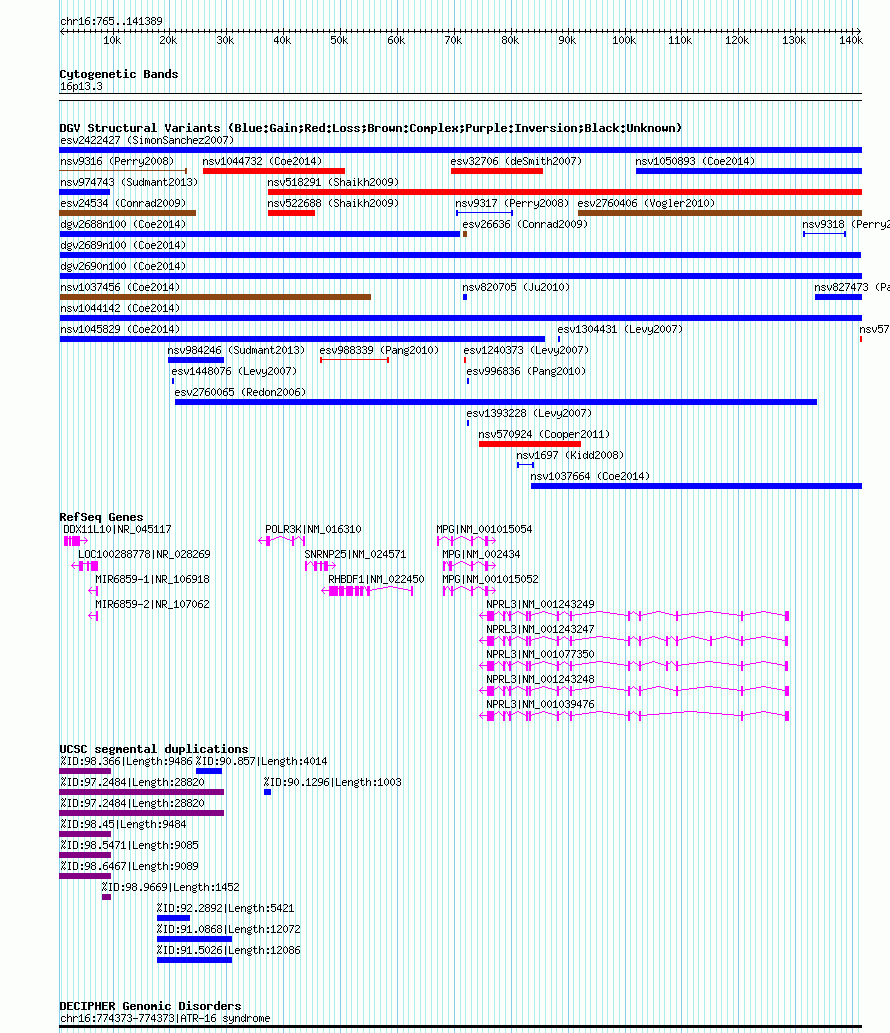Click the long blue bar under esv2760065 (Redon2006)
The height and width of the screenshot is (1033, 890).
(x=496, y=403)
